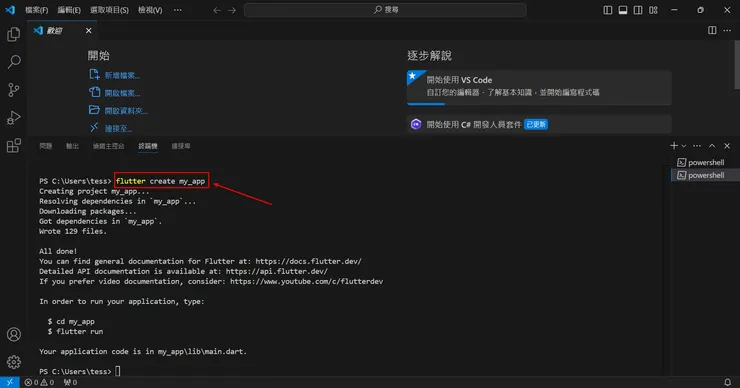Switch to the Output (輸出) panel tab

(x=72, y=146)
